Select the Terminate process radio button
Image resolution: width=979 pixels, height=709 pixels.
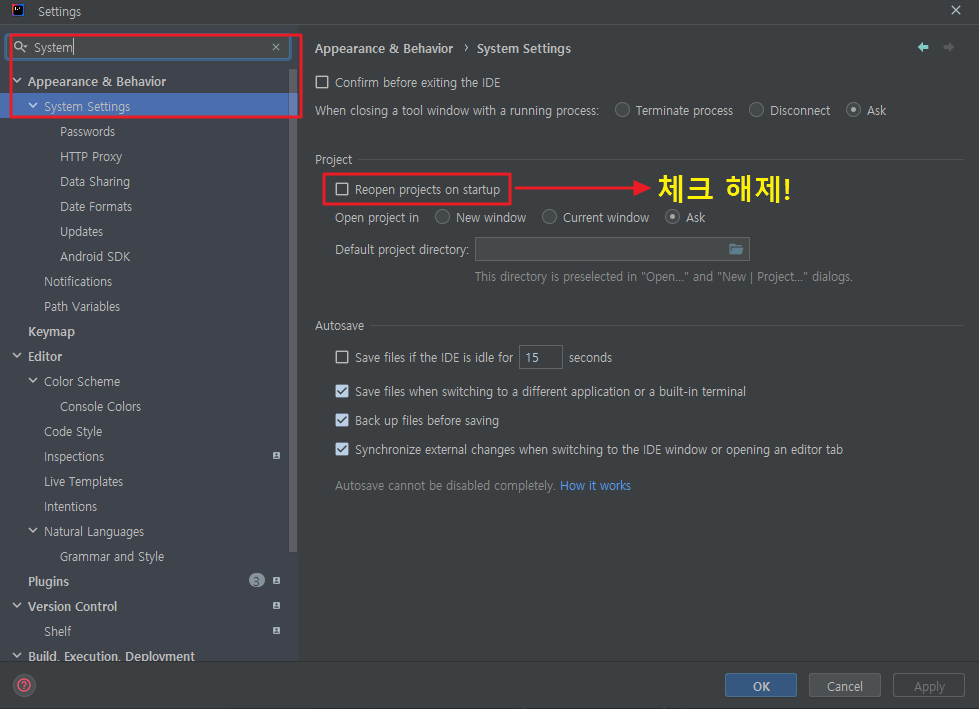coord(621,110)
